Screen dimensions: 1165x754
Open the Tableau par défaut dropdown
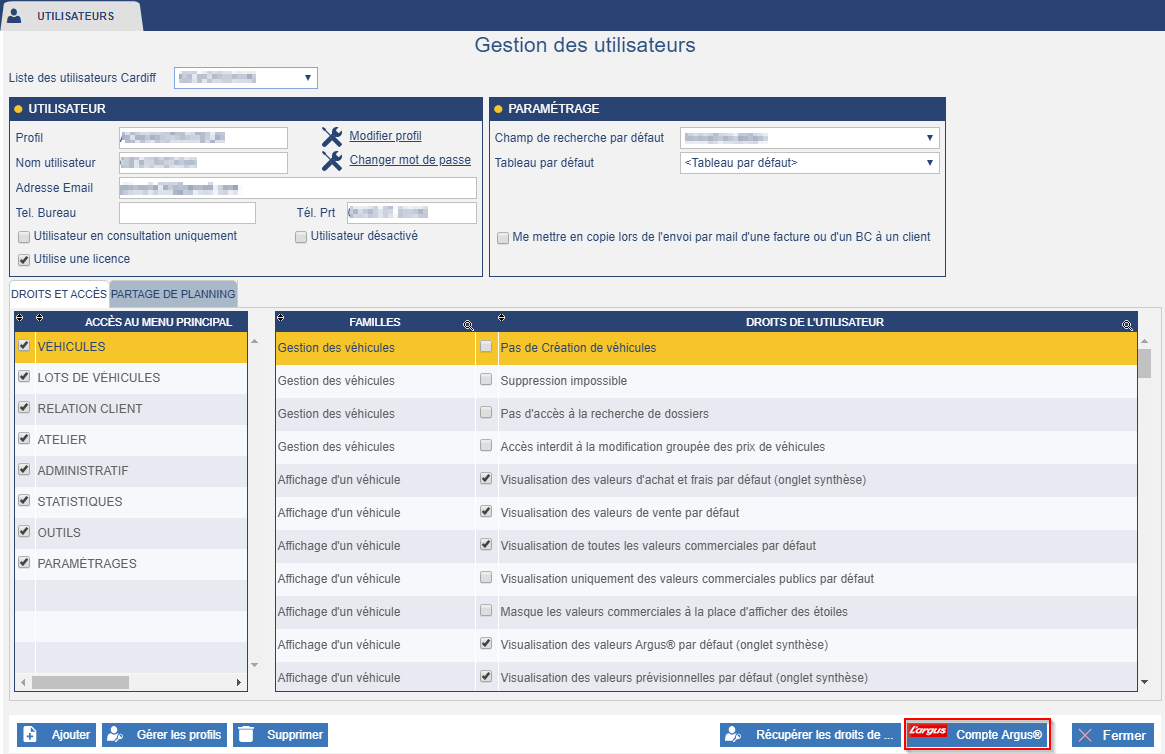[810, 163]
